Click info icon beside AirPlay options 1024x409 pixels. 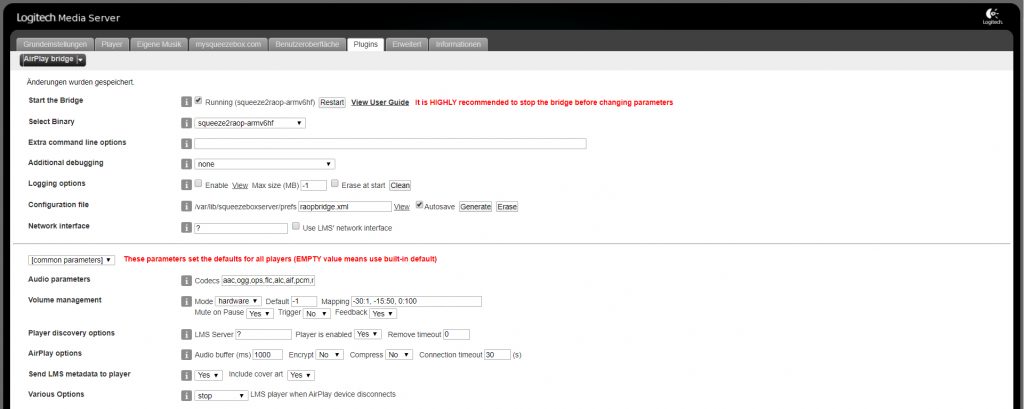coord(186,355)
